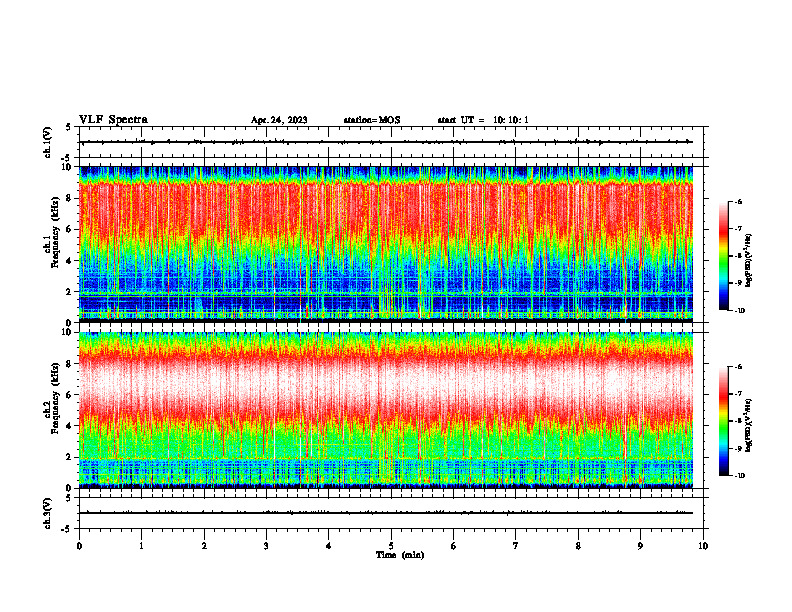Click the ch.2 spectrogram panel
Screen dimensions: 792x612
(386, 410)
